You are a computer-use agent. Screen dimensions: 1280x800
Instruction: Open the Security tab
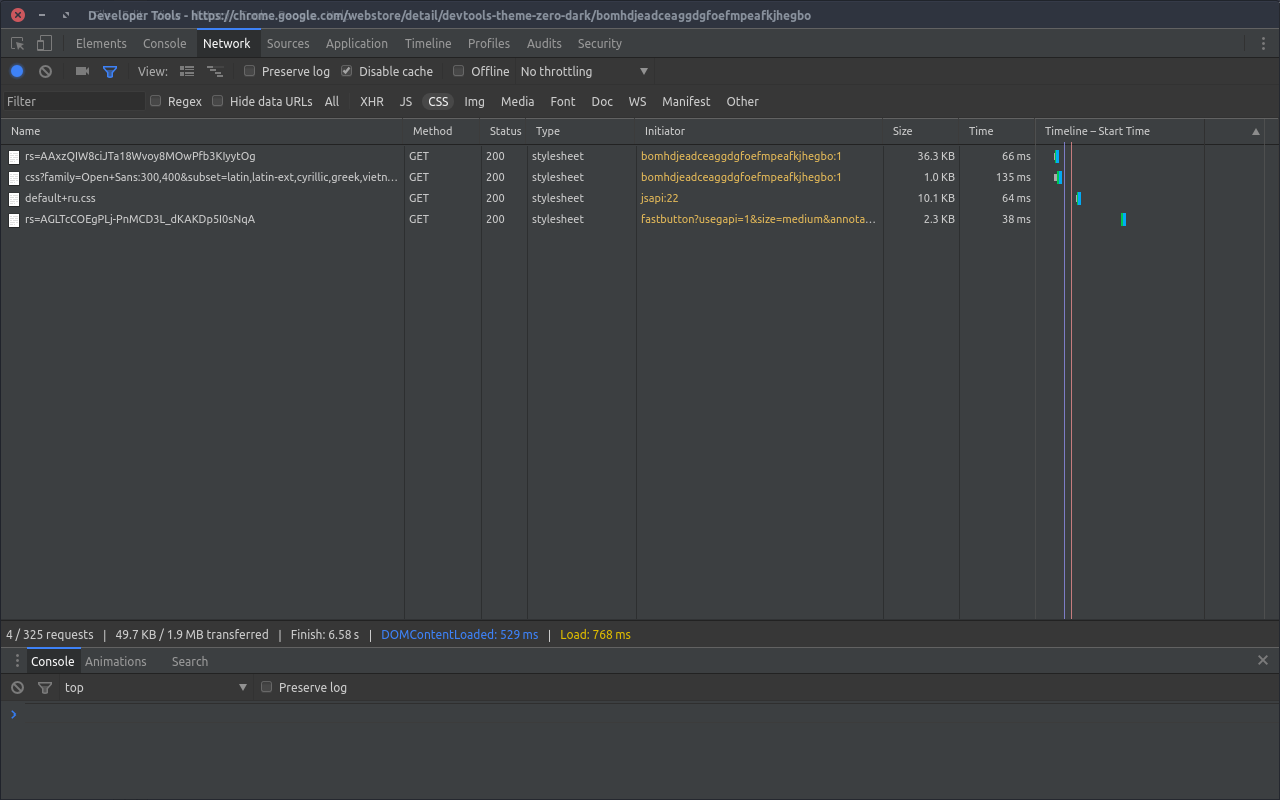600,43
